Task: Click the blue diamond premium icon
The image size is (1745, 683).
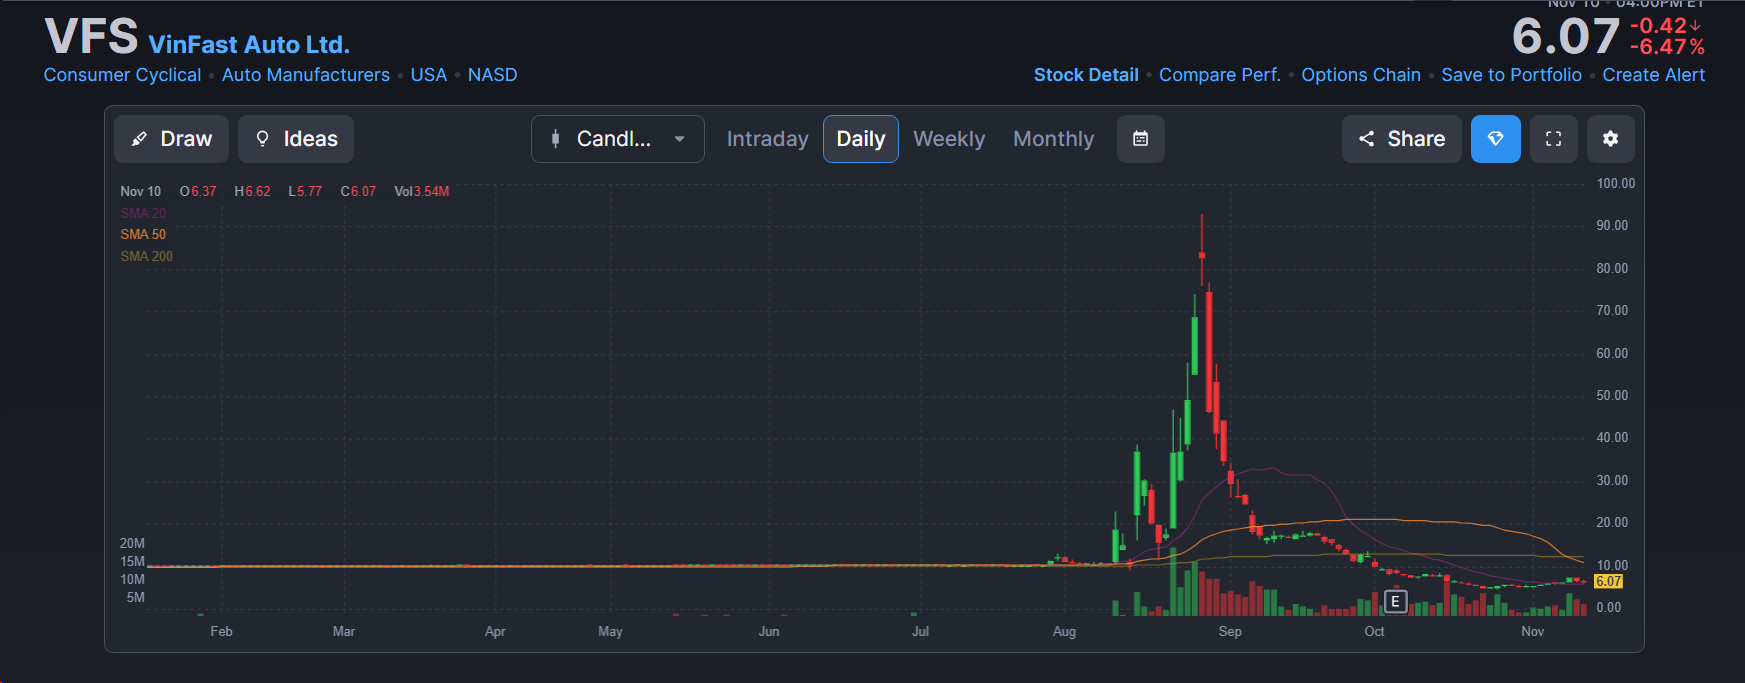Action: 1496,139
